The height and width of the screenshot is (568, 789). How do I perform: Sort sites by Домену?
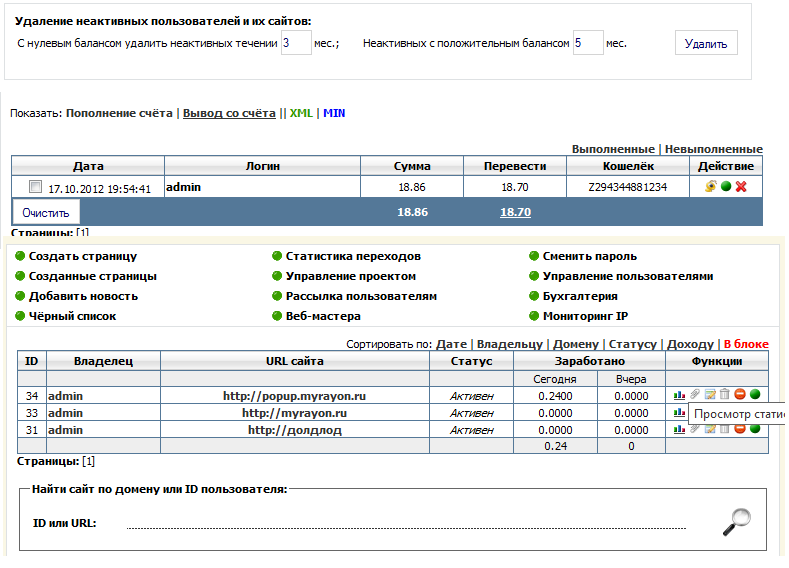tap(576, 344)
